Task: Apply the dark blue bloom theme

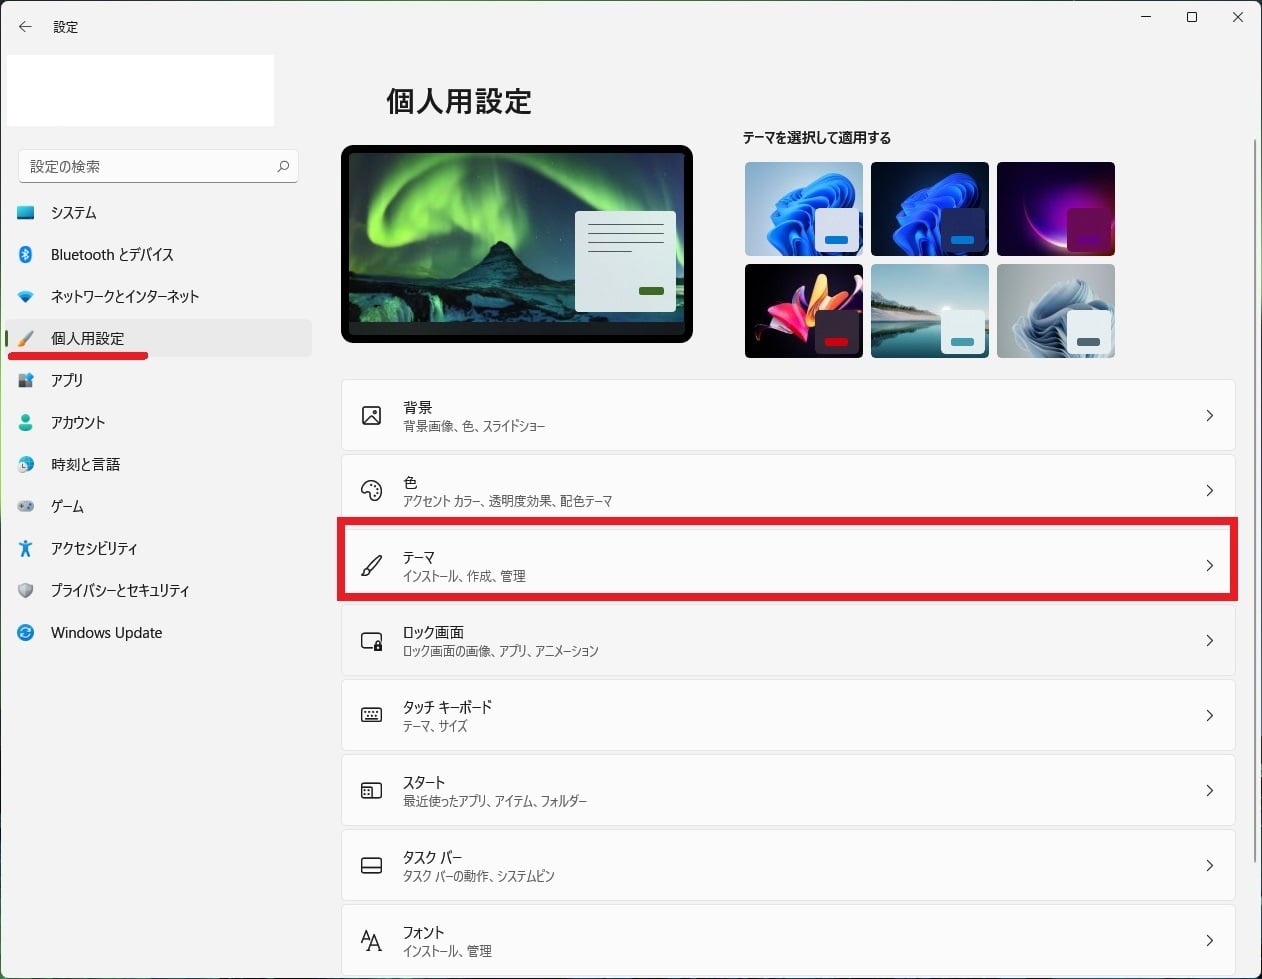Action: point(930,209)
